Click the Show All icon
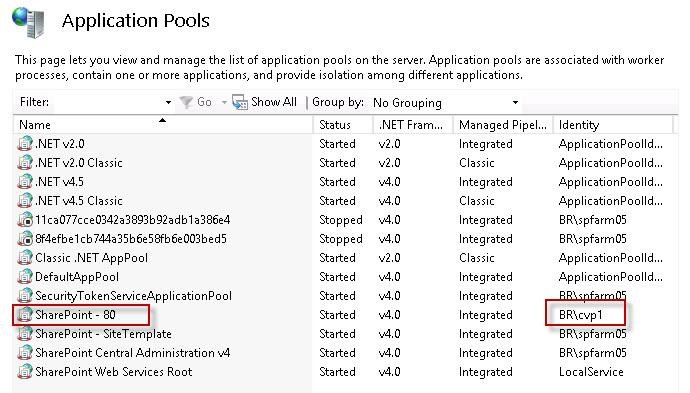690x393 pixels. 240,102
